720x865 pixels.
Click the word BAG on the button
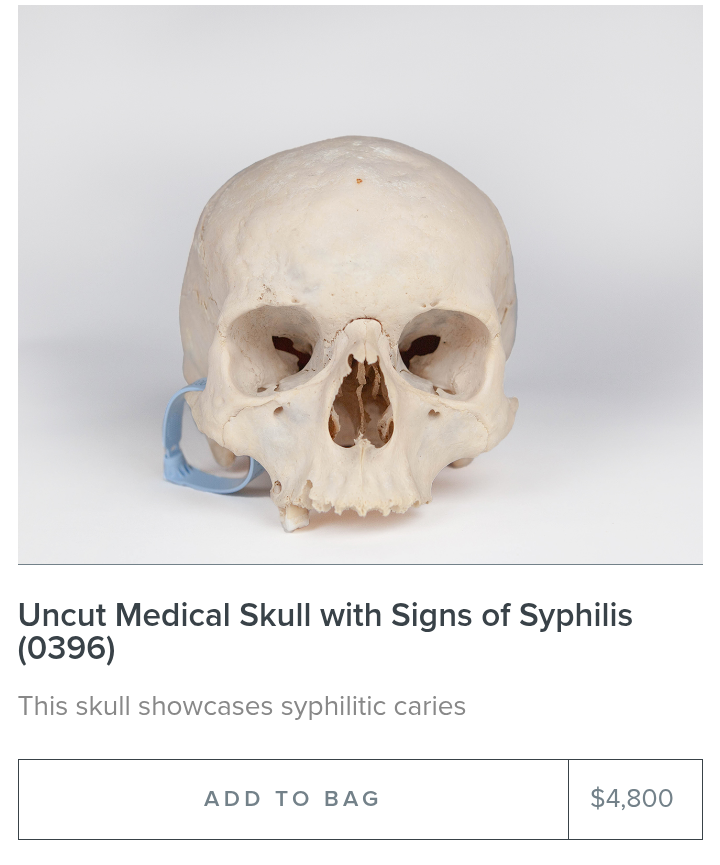(x=352, y=799)
